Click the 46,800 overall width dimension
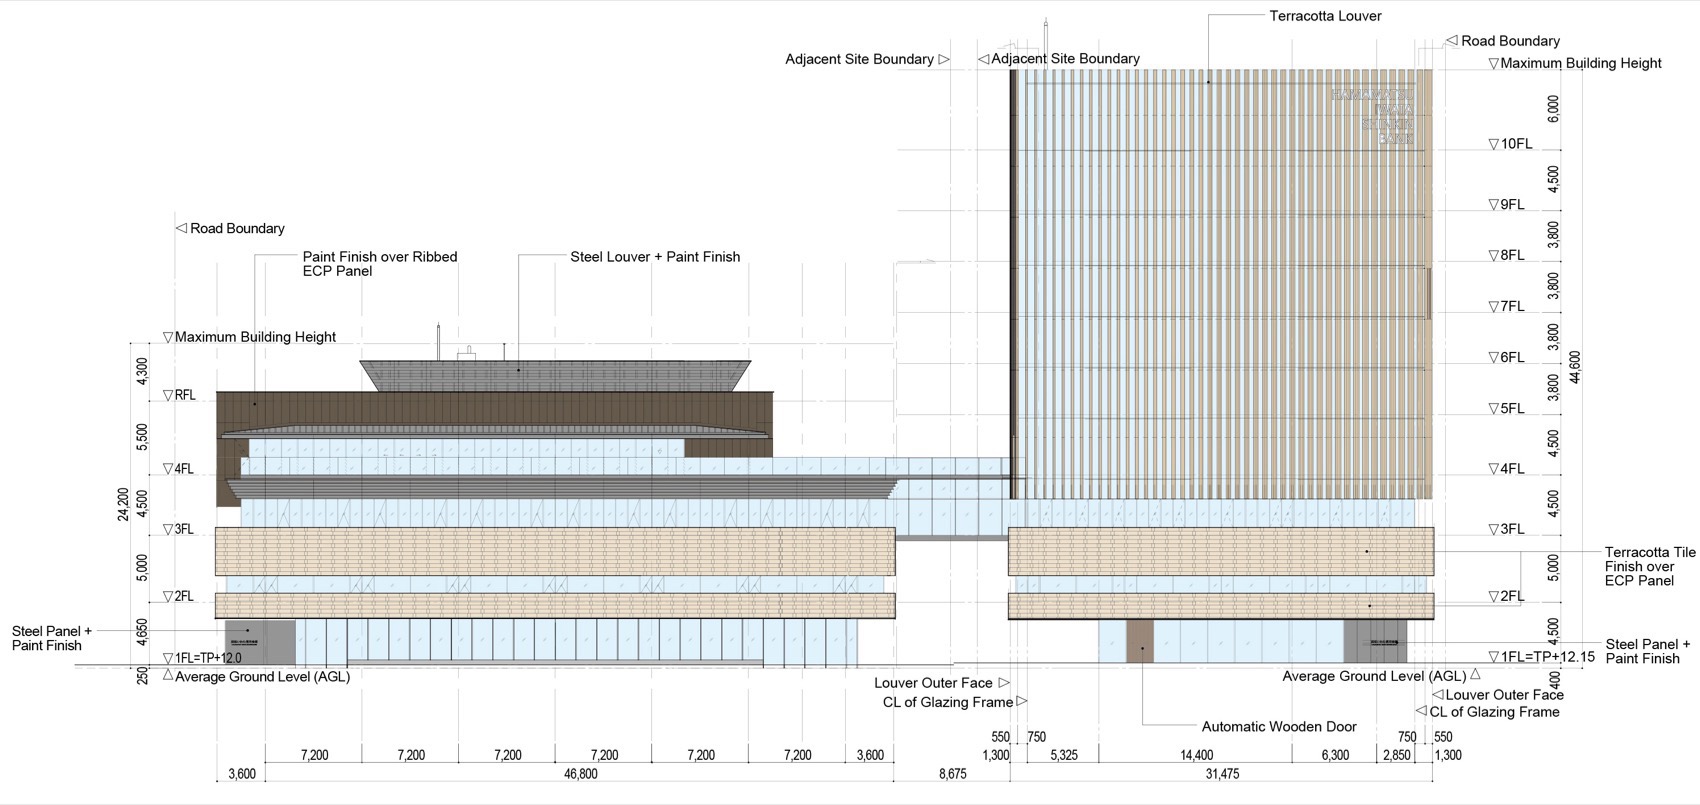1700x805 pixels. [580, 774]
